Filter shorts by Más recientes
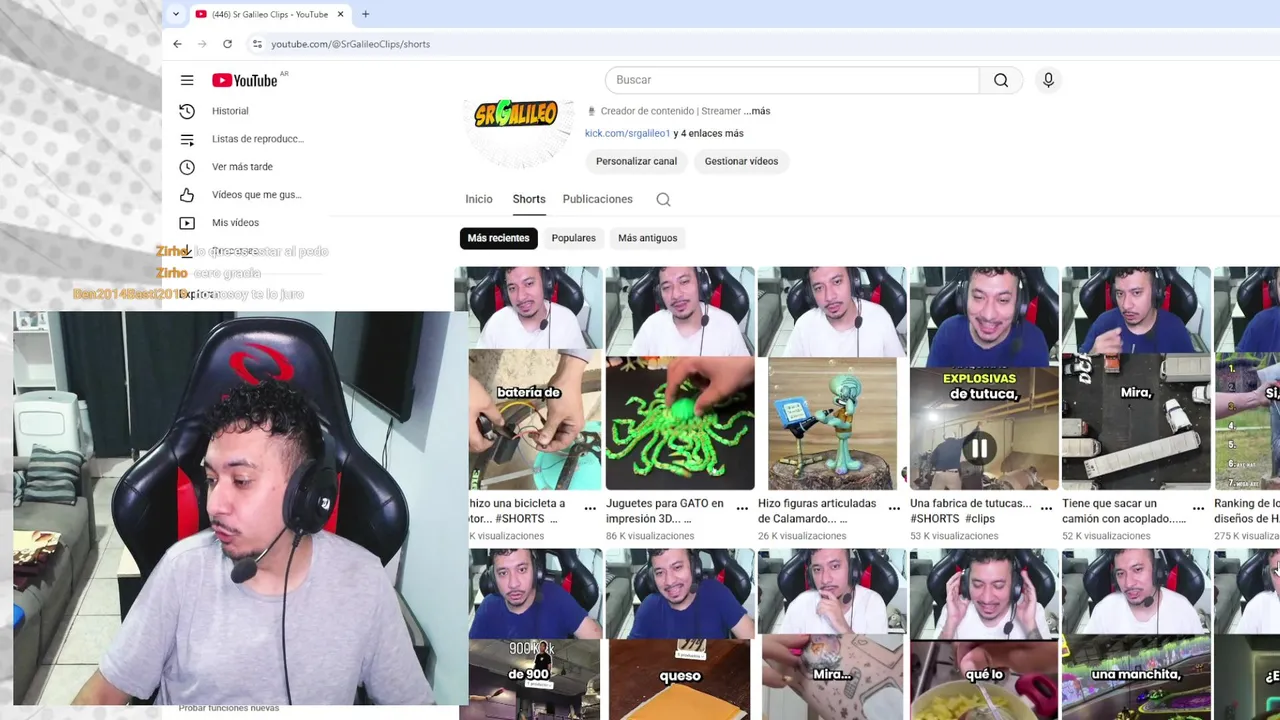1280x720 pixels. pos(498,238)
